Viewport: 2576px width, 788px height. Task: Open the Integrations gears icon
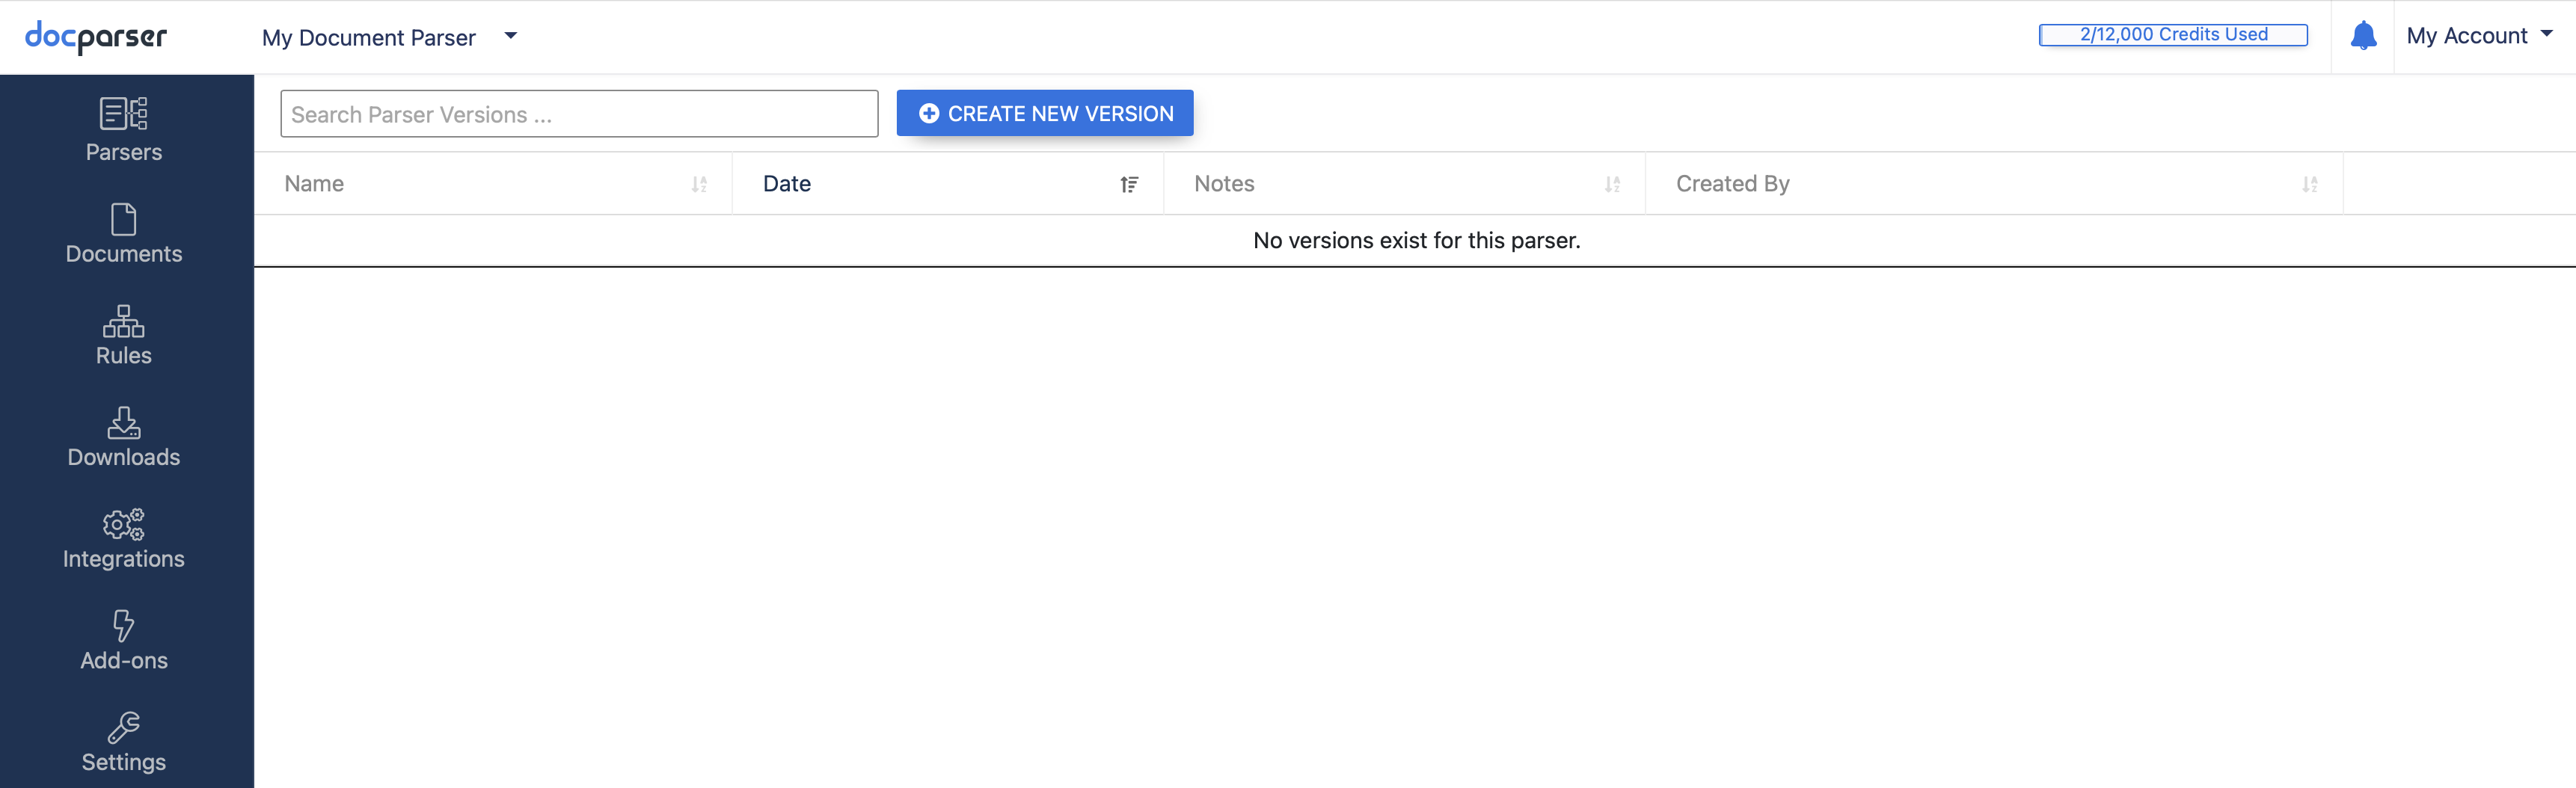[x=124, y=524]
